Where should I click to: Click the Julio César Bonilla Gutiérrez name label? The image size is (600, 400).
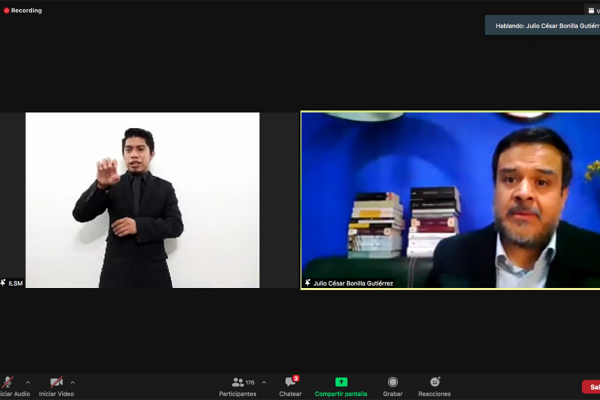tap(353, 283)
